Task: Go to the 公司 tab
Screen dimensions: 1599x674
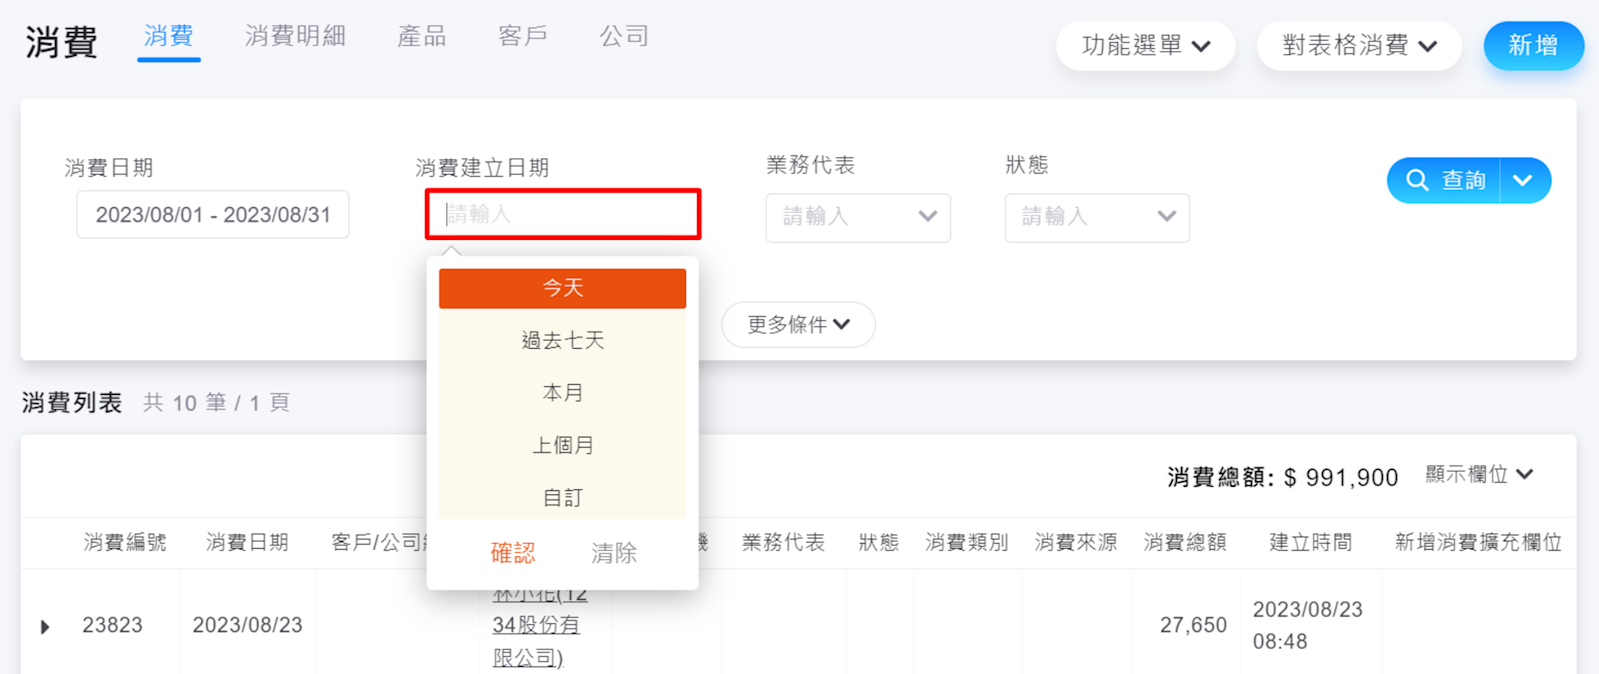Action: (624, 37)
